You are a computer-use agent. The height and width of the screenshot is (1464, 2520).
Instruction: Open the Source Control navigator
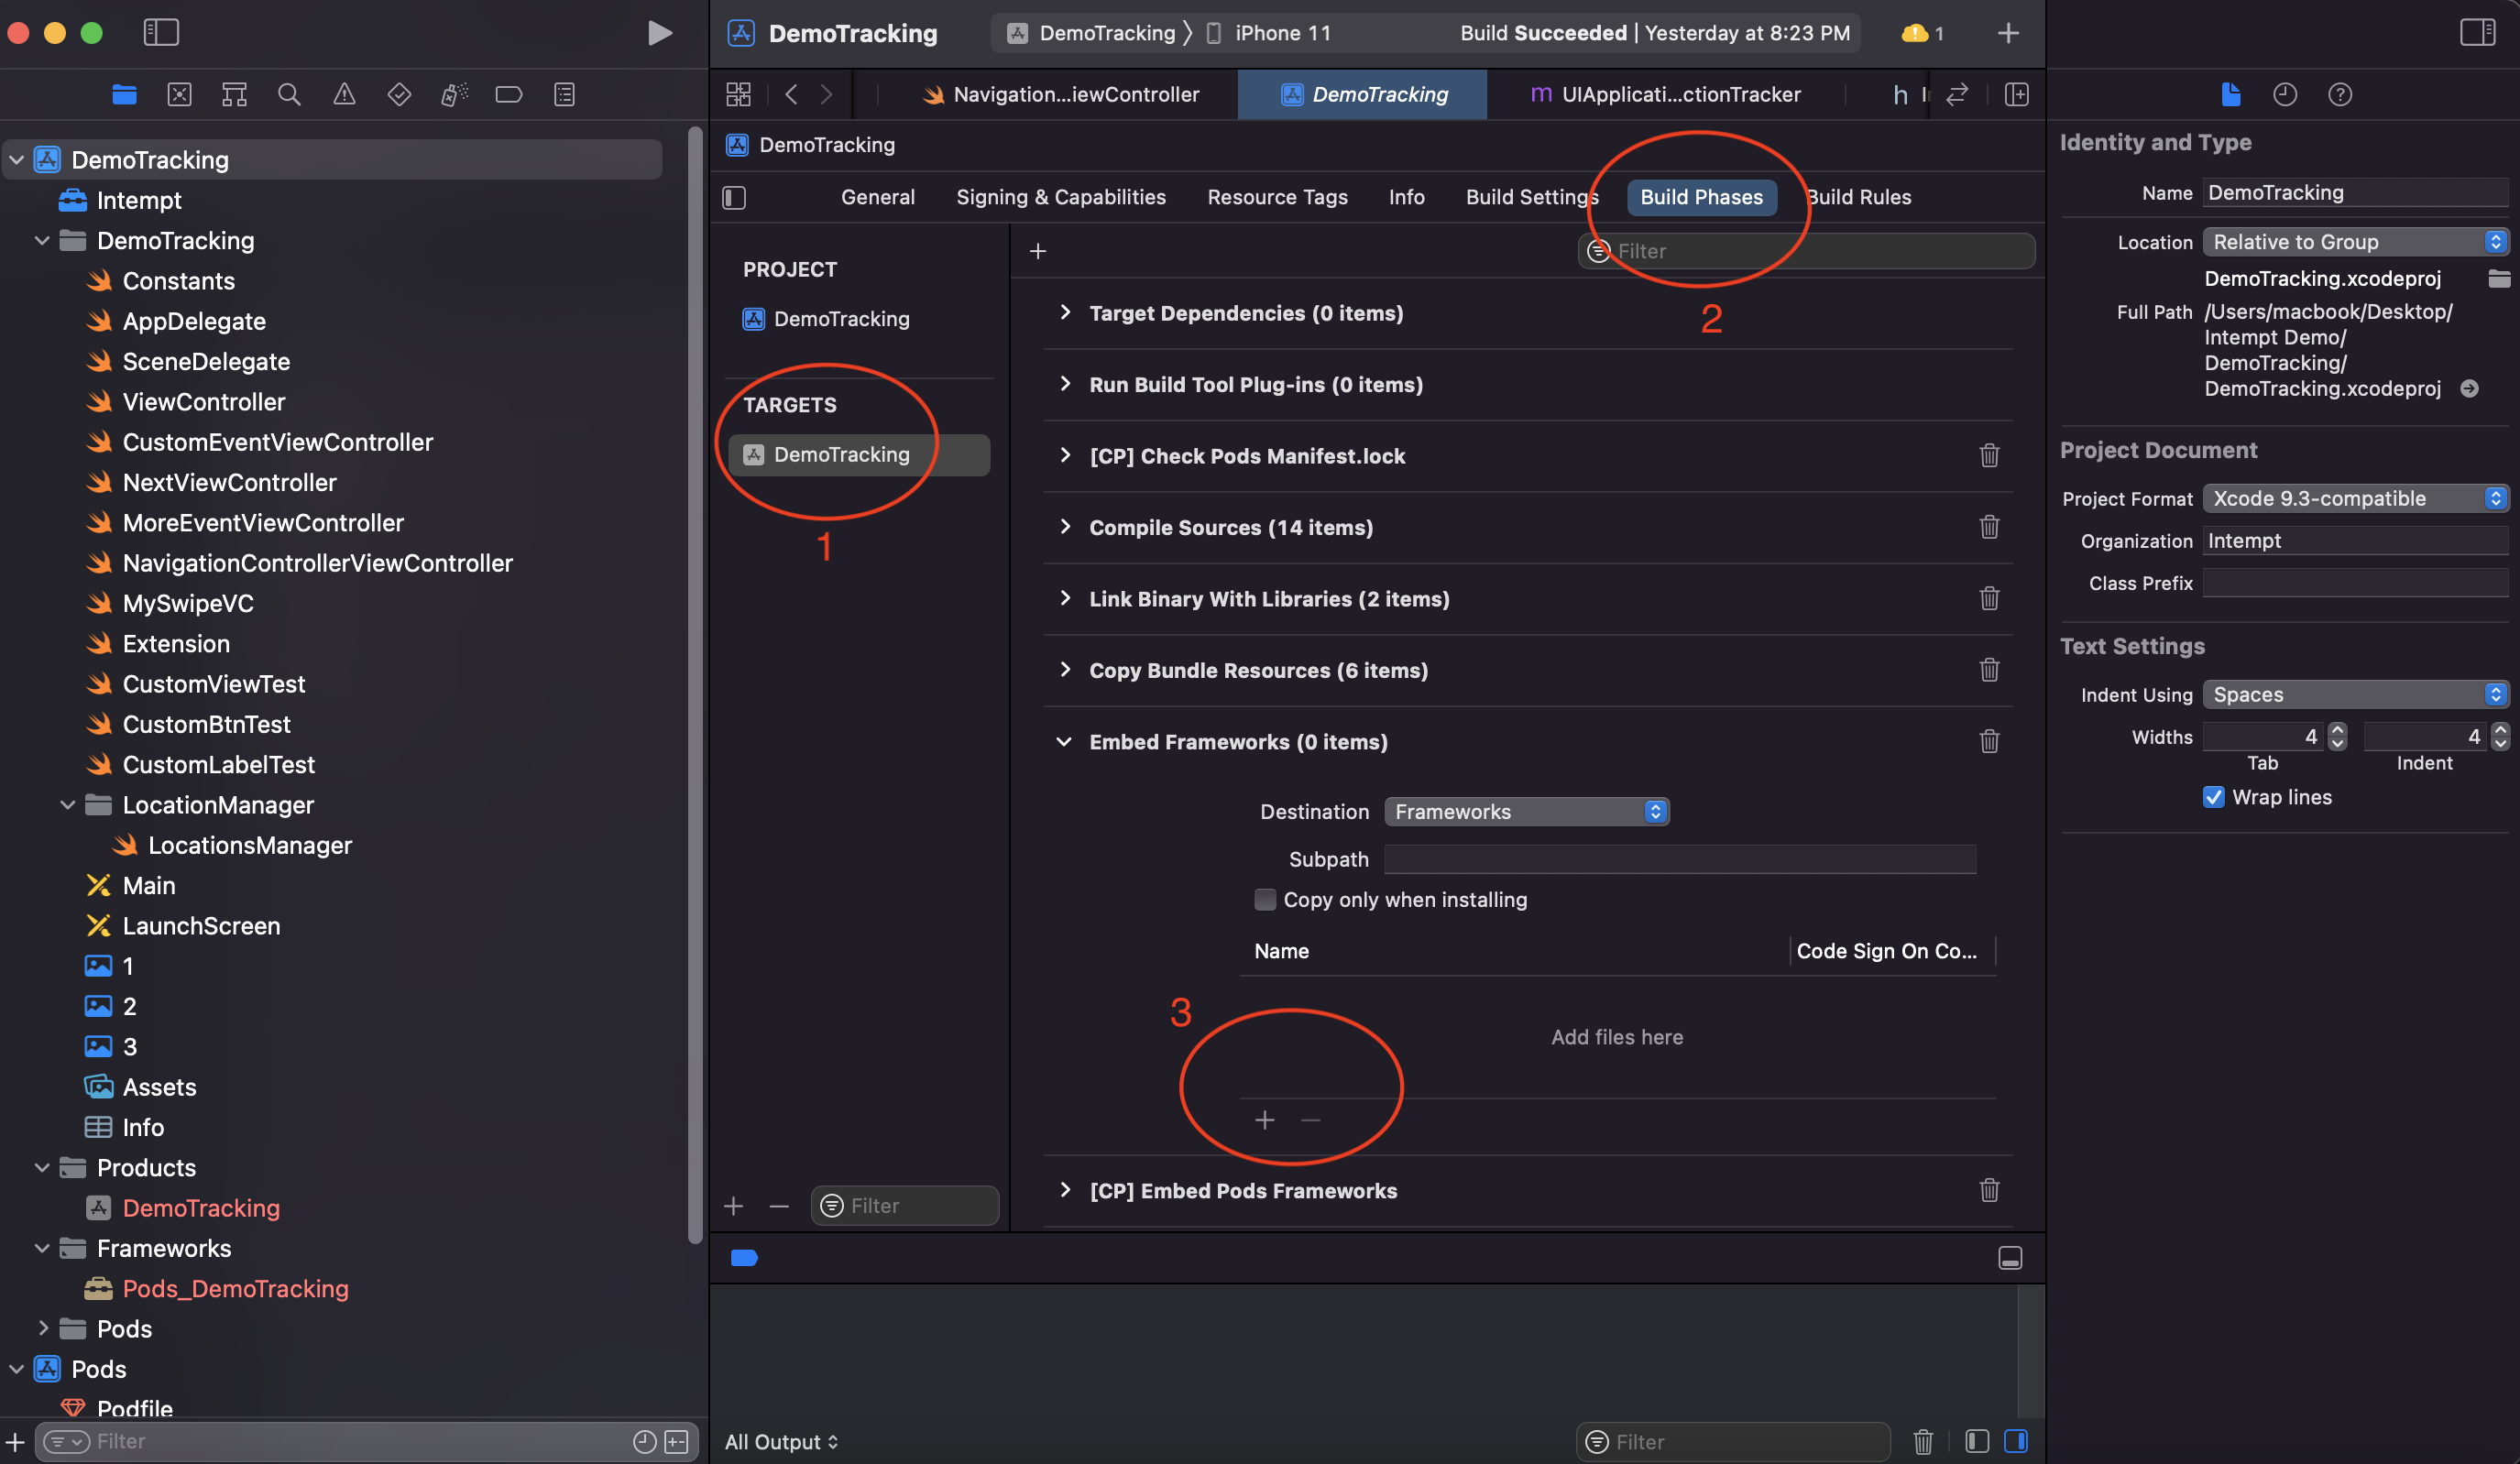click(179, 95)
